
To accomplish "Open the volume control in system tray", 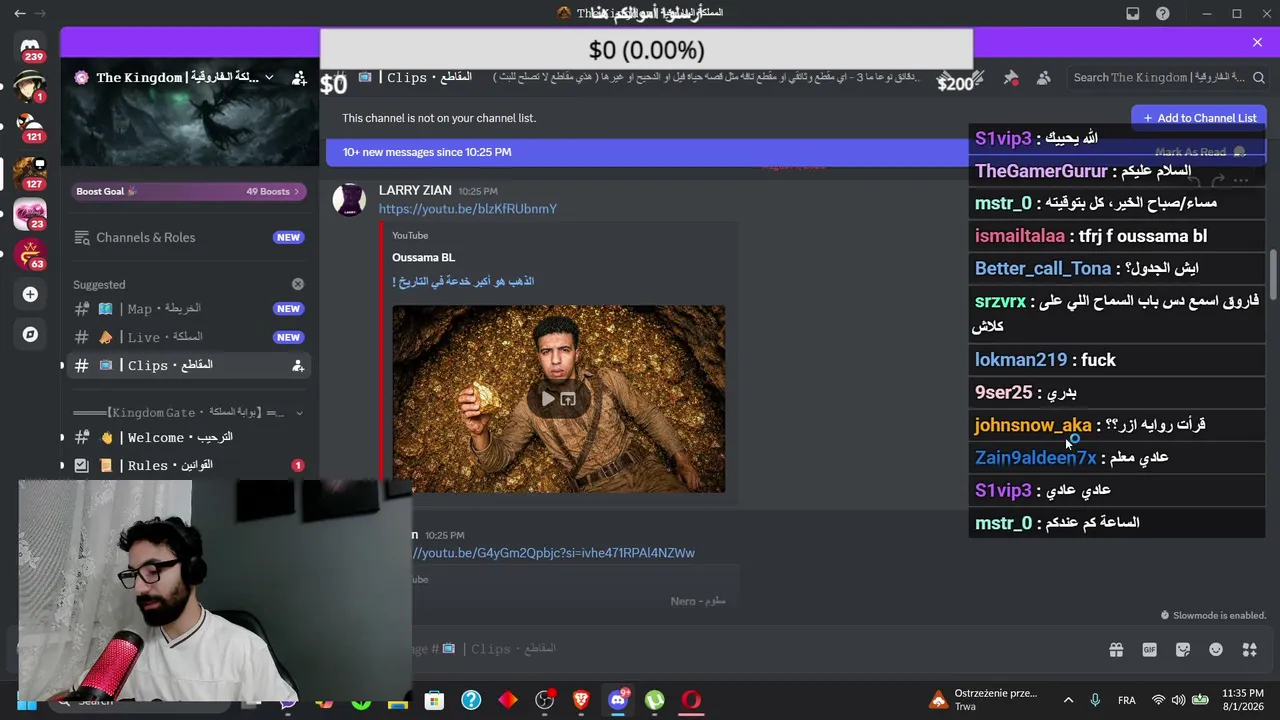I will (1178, 700).
